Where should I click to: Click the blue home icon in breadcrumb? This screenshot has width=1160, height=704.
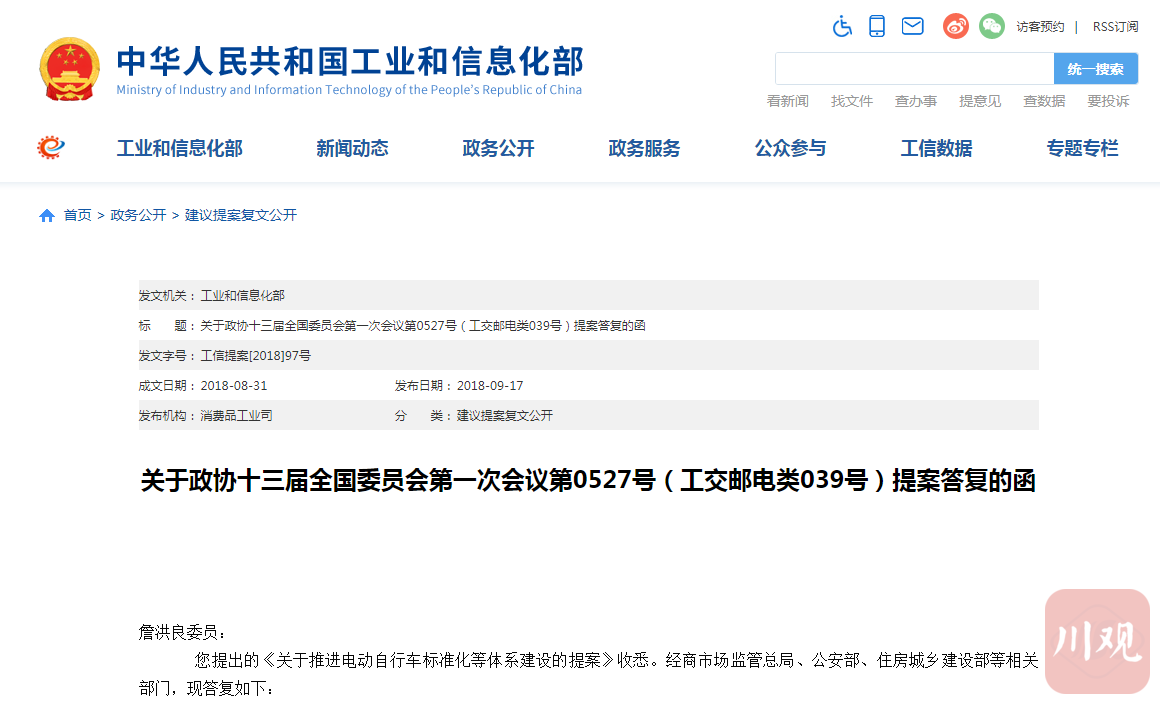[47, 216]
